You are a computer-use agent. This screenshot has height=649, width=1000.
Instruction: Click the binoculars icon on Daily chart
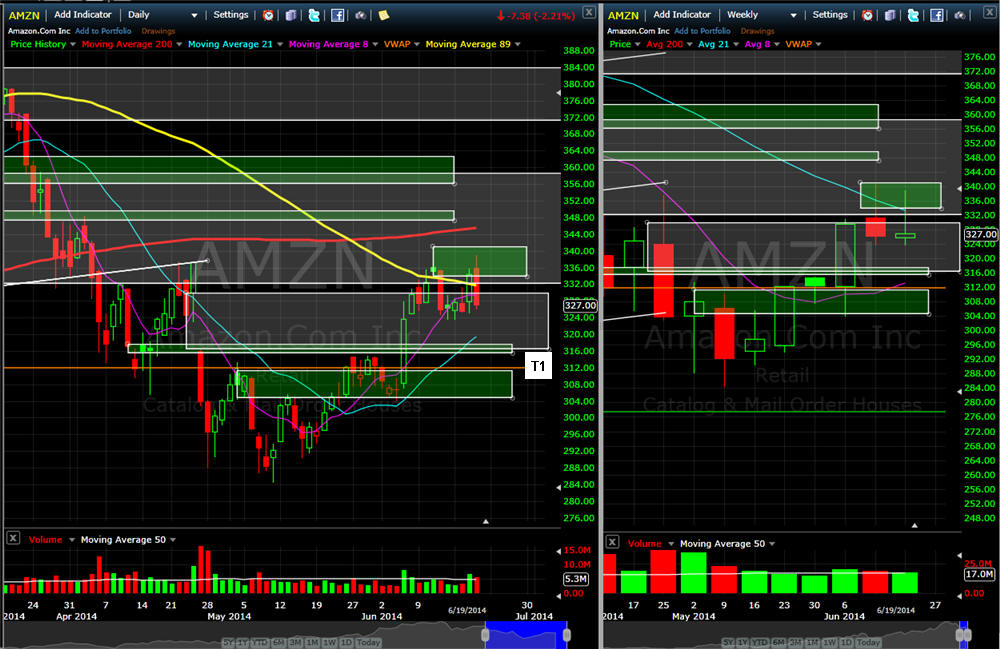[360, 15]
